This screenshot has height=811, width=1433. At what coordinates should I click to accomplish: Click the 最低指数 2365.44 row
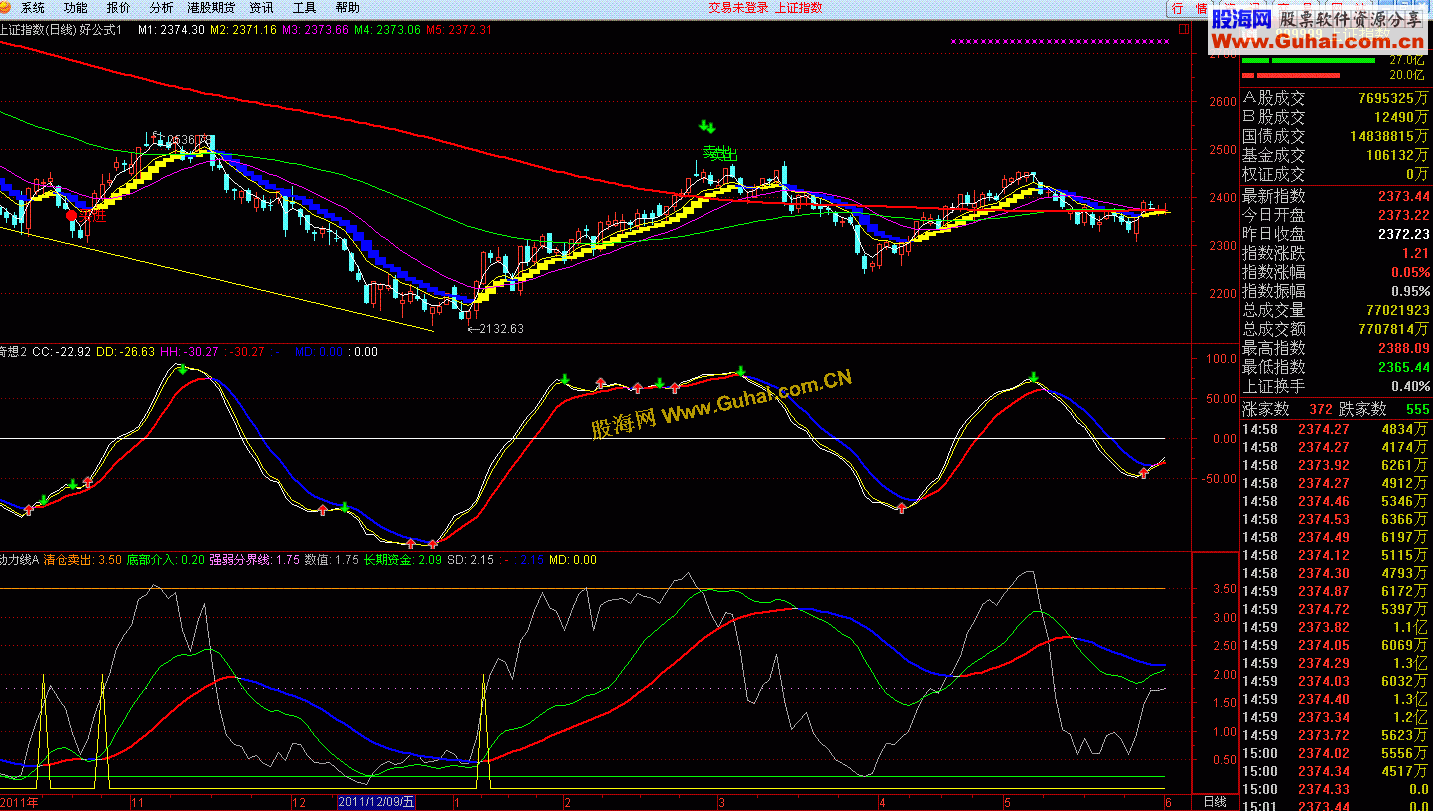coord(1336,367)
